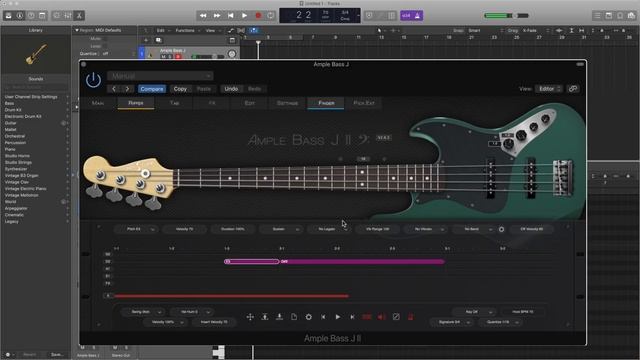Switch to the Tab tab
Screen dimensions: 640x360
pyautogui.click(x=174, y=103)
